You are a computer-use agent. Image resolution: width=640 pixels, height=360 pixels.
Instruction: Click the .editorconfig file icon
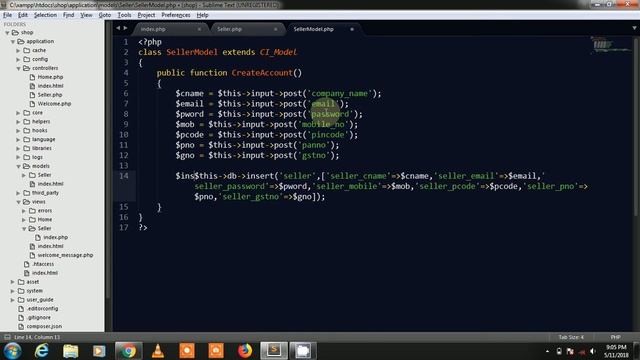tap(21, 309)
